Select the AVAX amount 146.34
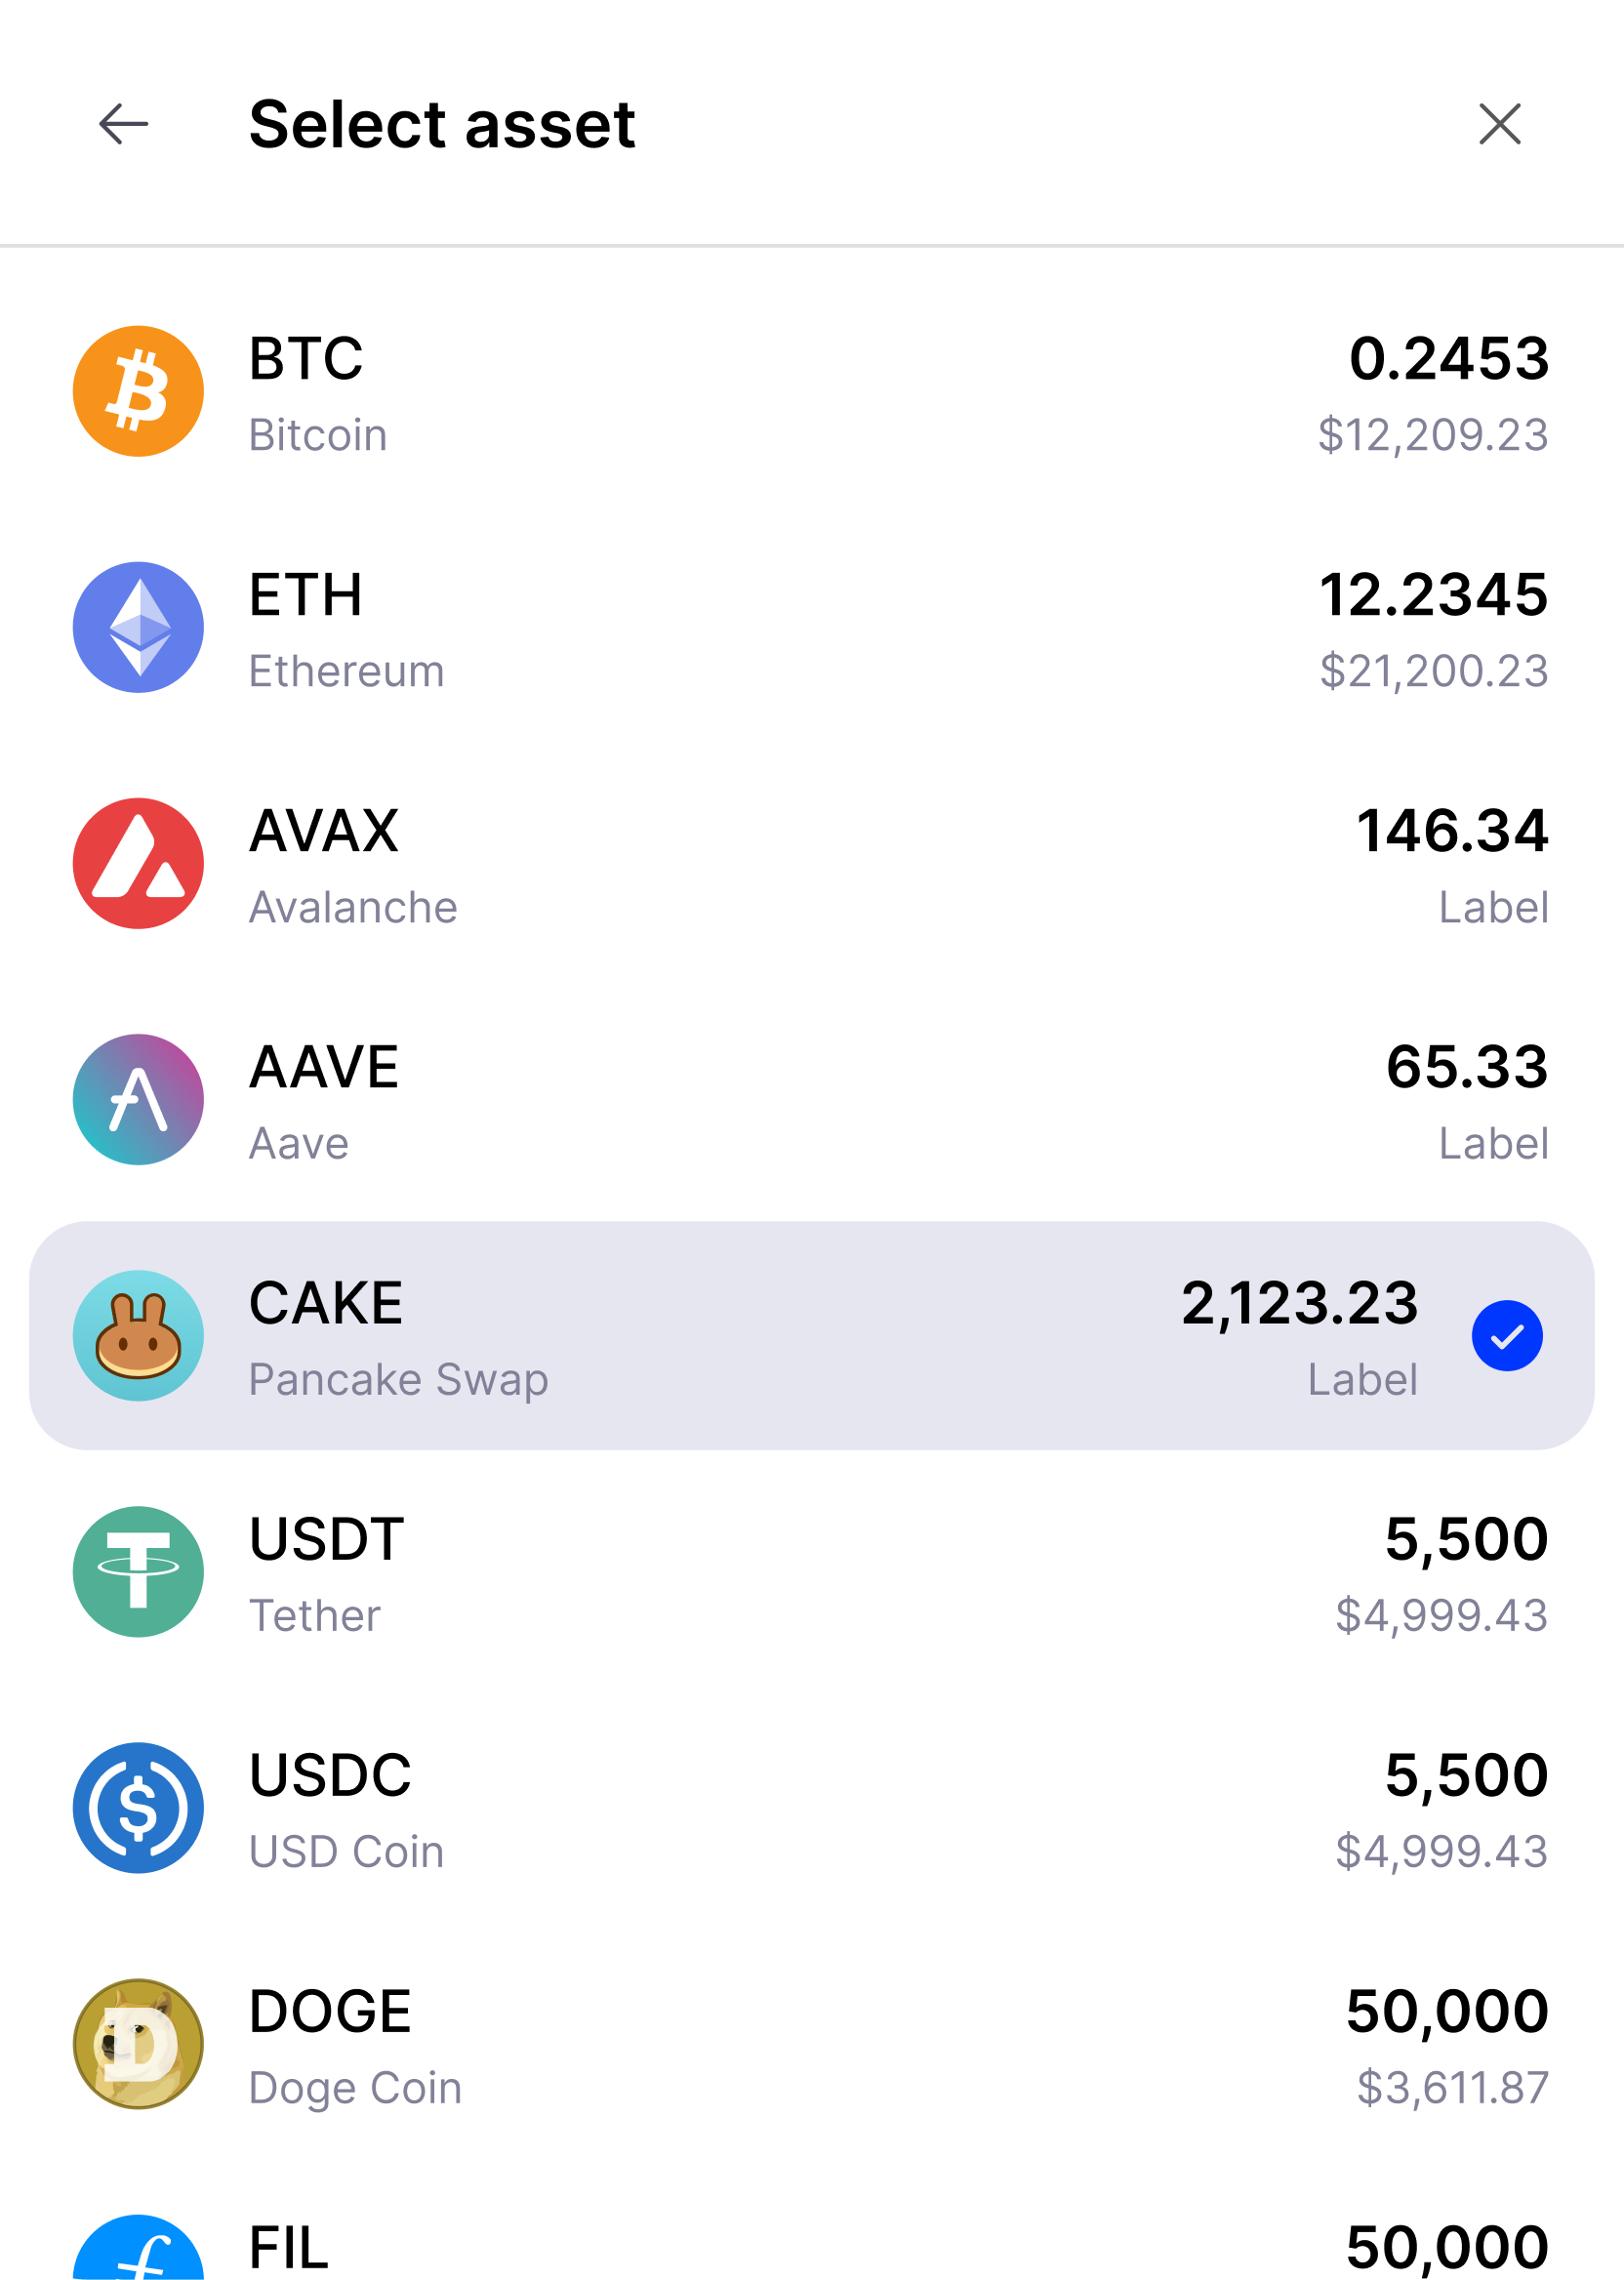Image resolution: width=1624 pixels, height=2280 pixels. pyautogui.click(x=1452, y=830)
